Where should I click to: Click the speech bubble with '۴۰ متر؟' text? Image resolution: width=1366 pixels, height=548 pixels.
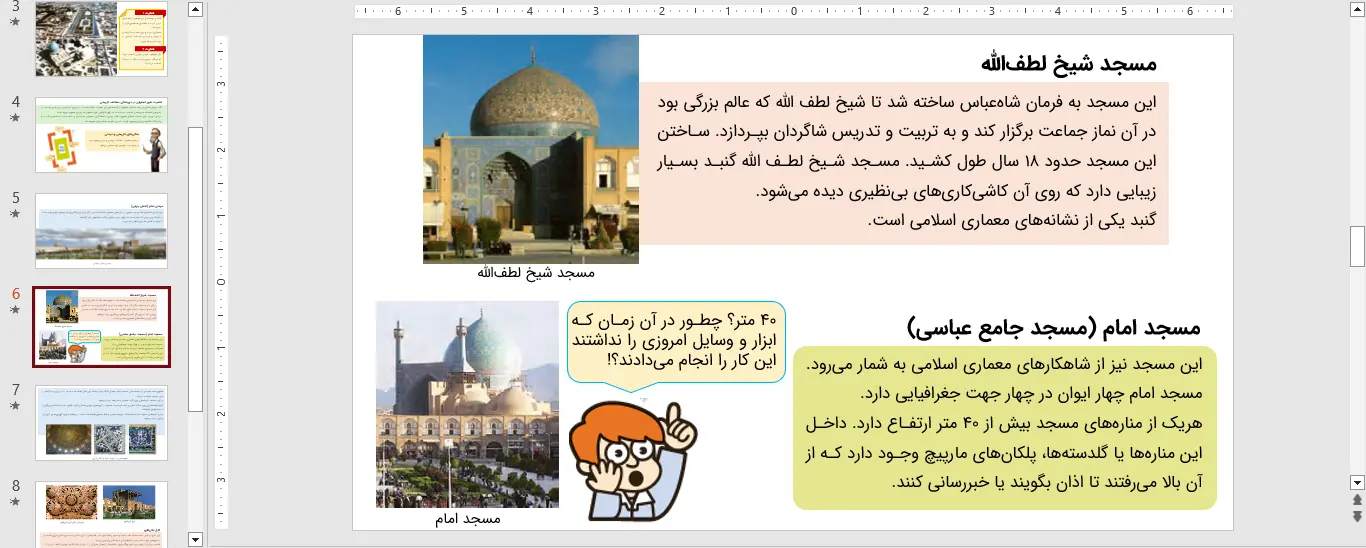[x=676, y=342]
